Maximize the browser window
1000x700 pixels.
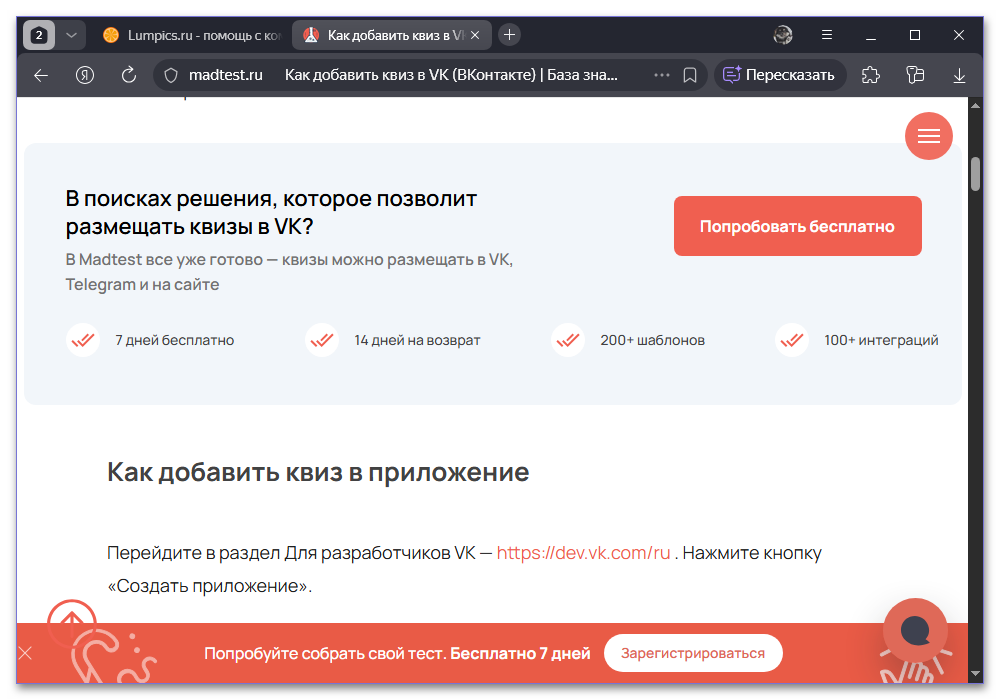coord(915,35)
